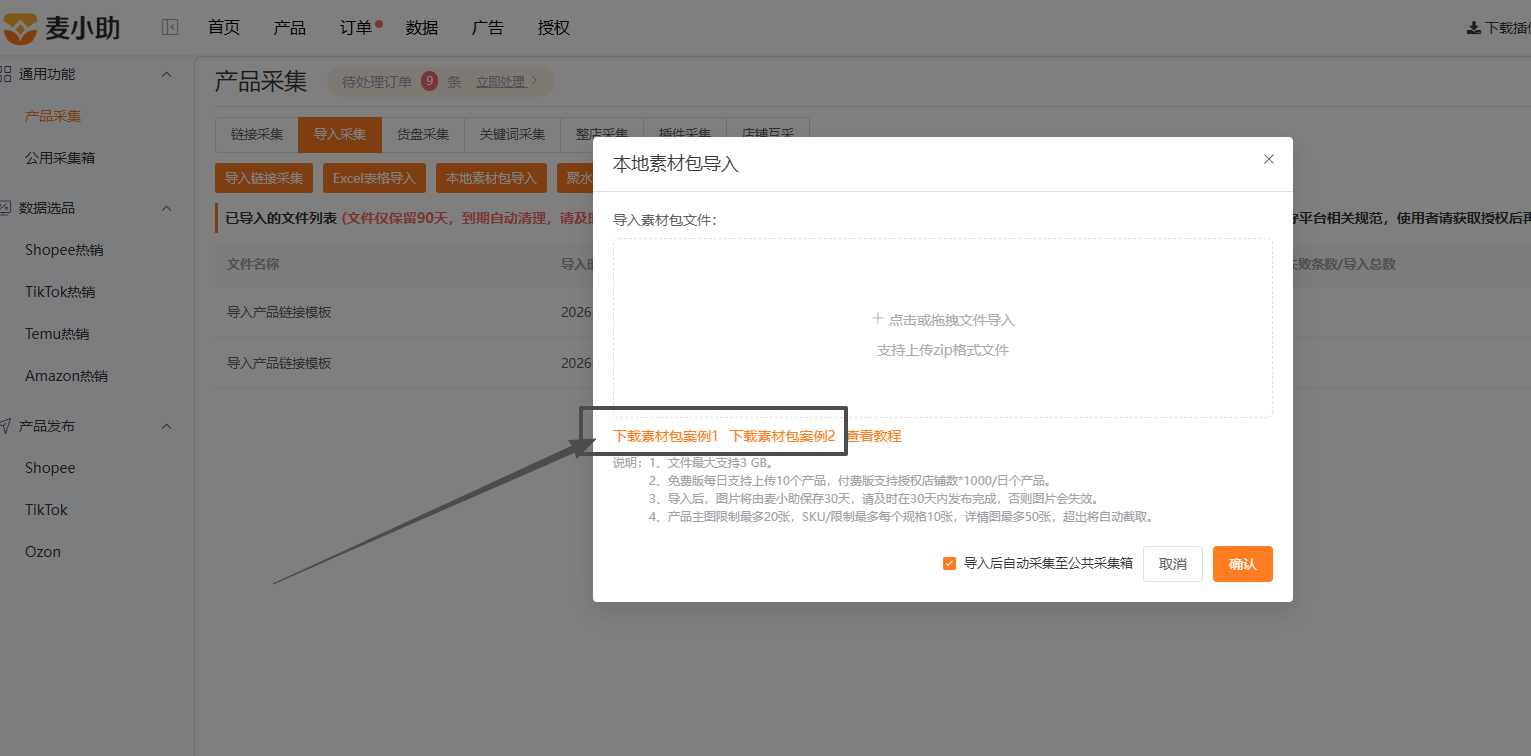The width and height of the screenshot is (1531, 756).
Task: Click the second 导入产品链接模板 row
Action: point(279,363)
